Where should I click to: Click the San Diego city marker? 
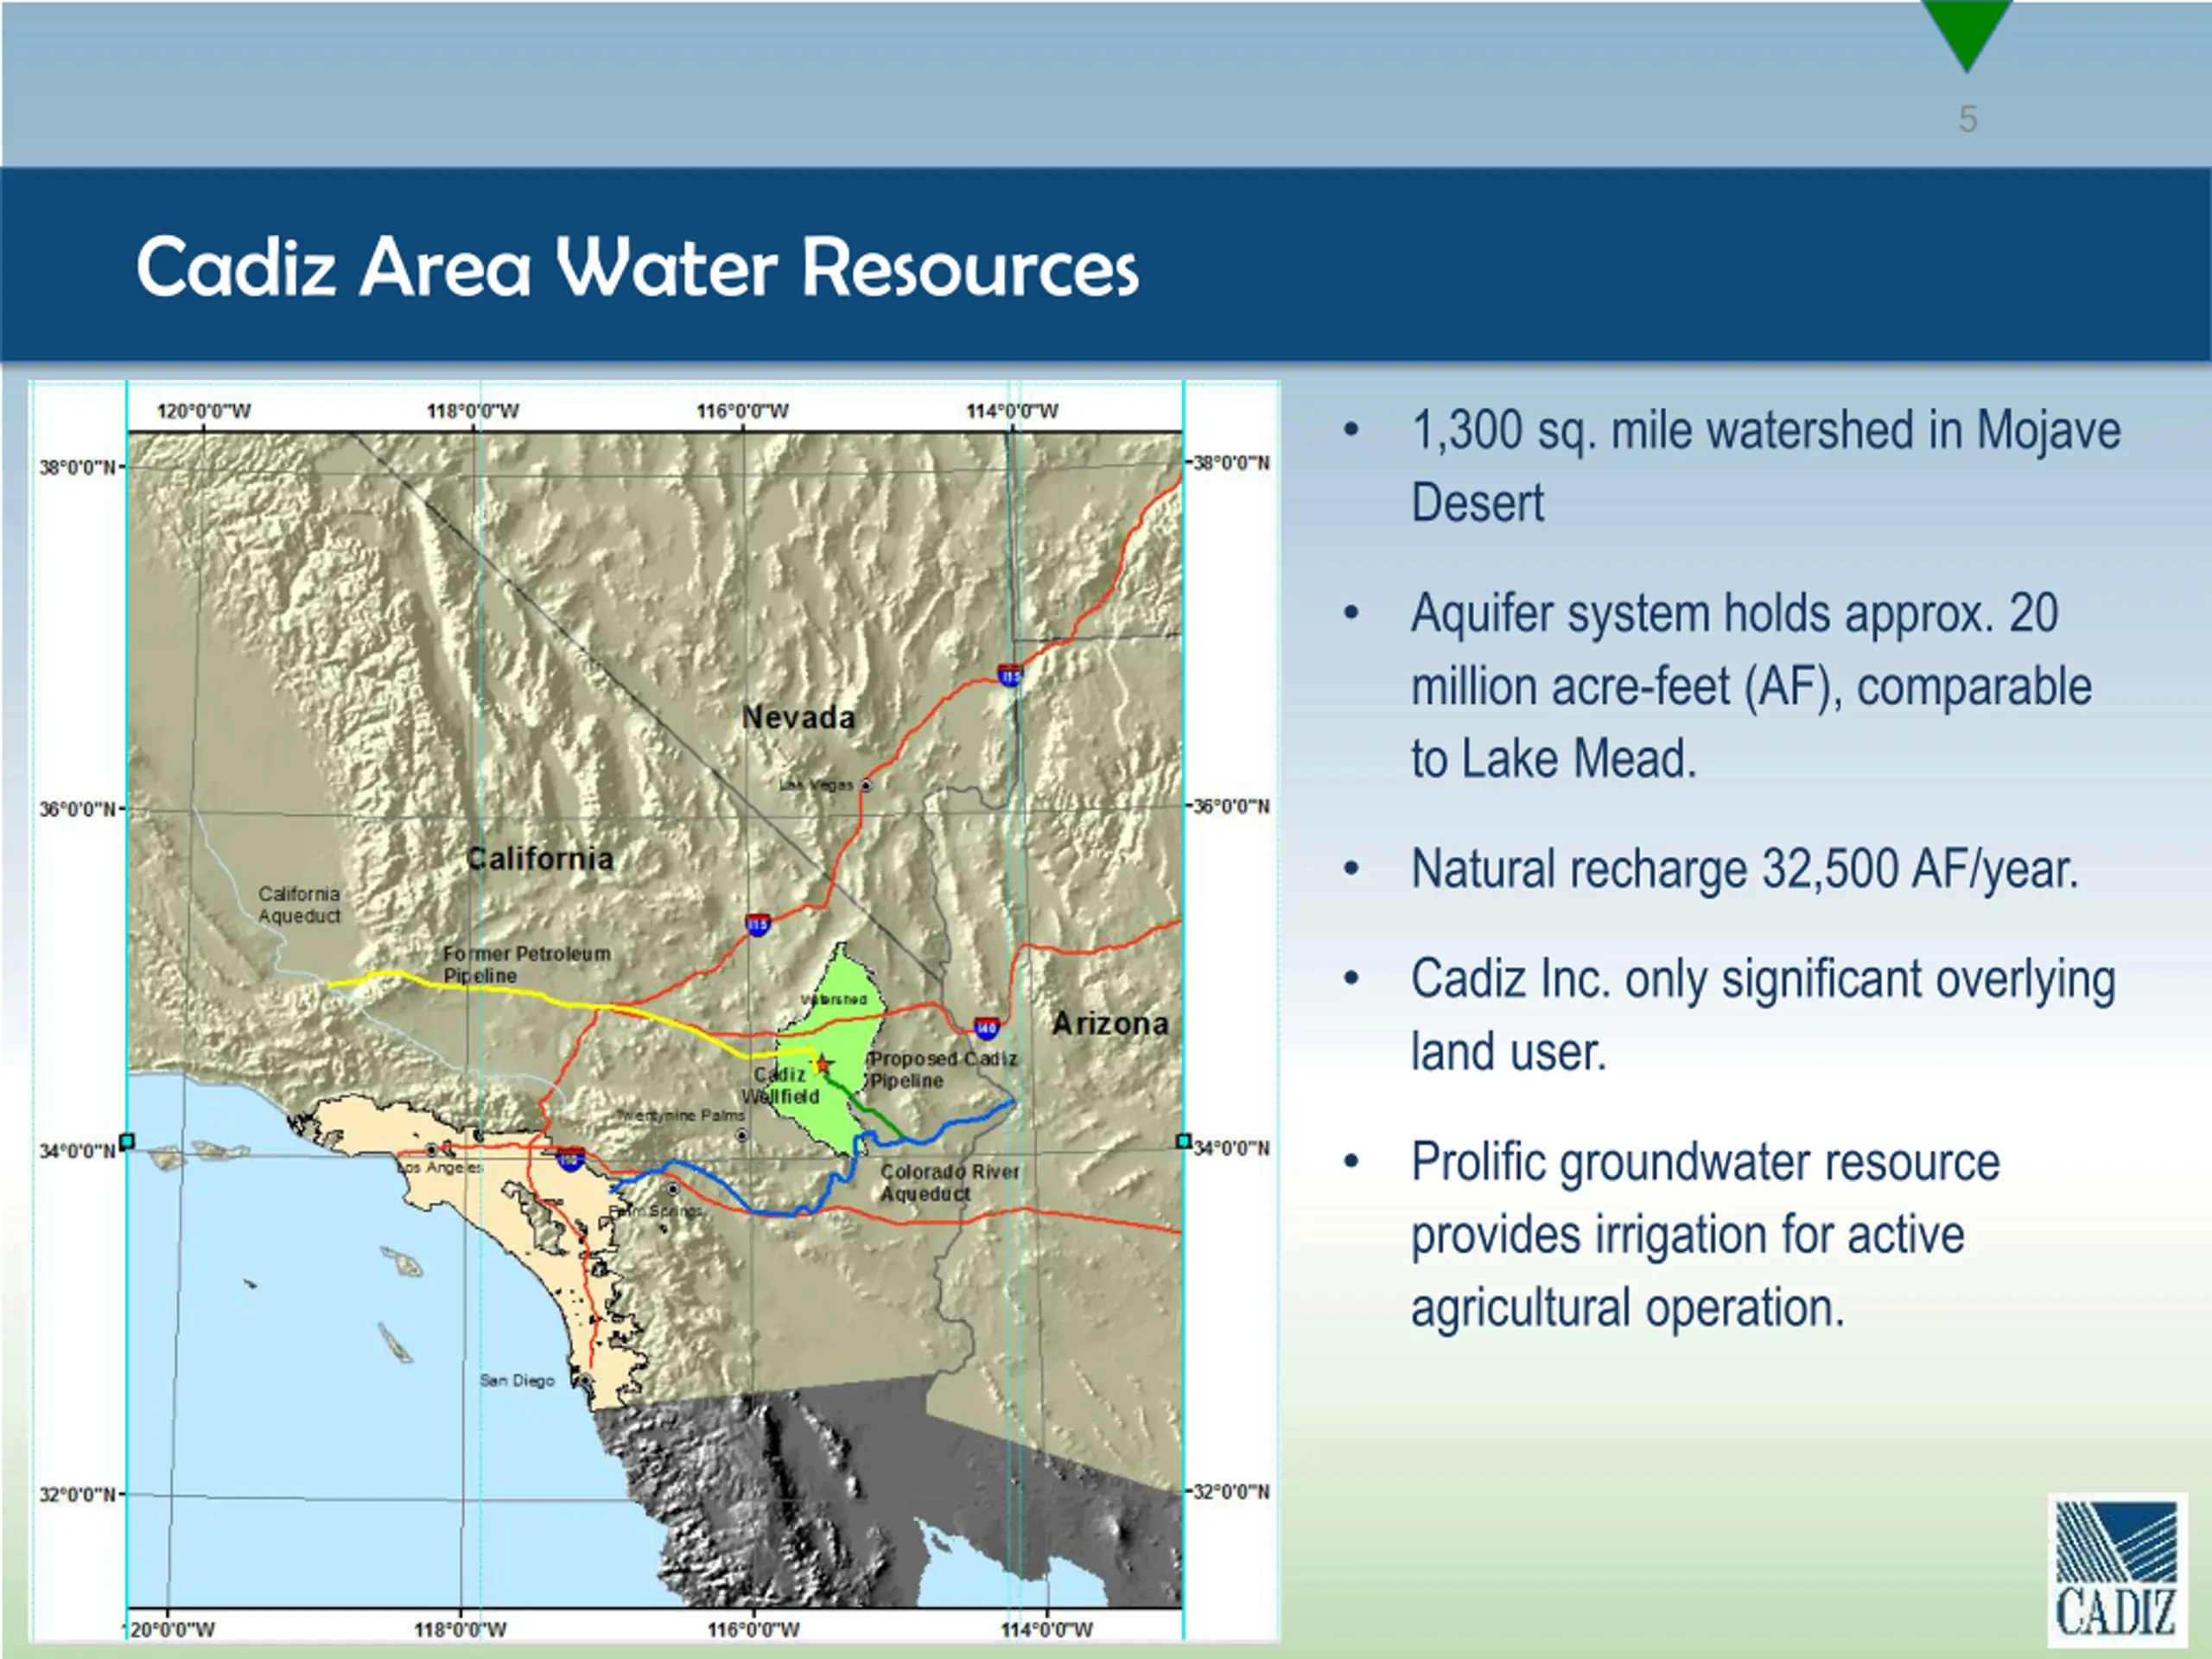click(x=585, y=1380)
